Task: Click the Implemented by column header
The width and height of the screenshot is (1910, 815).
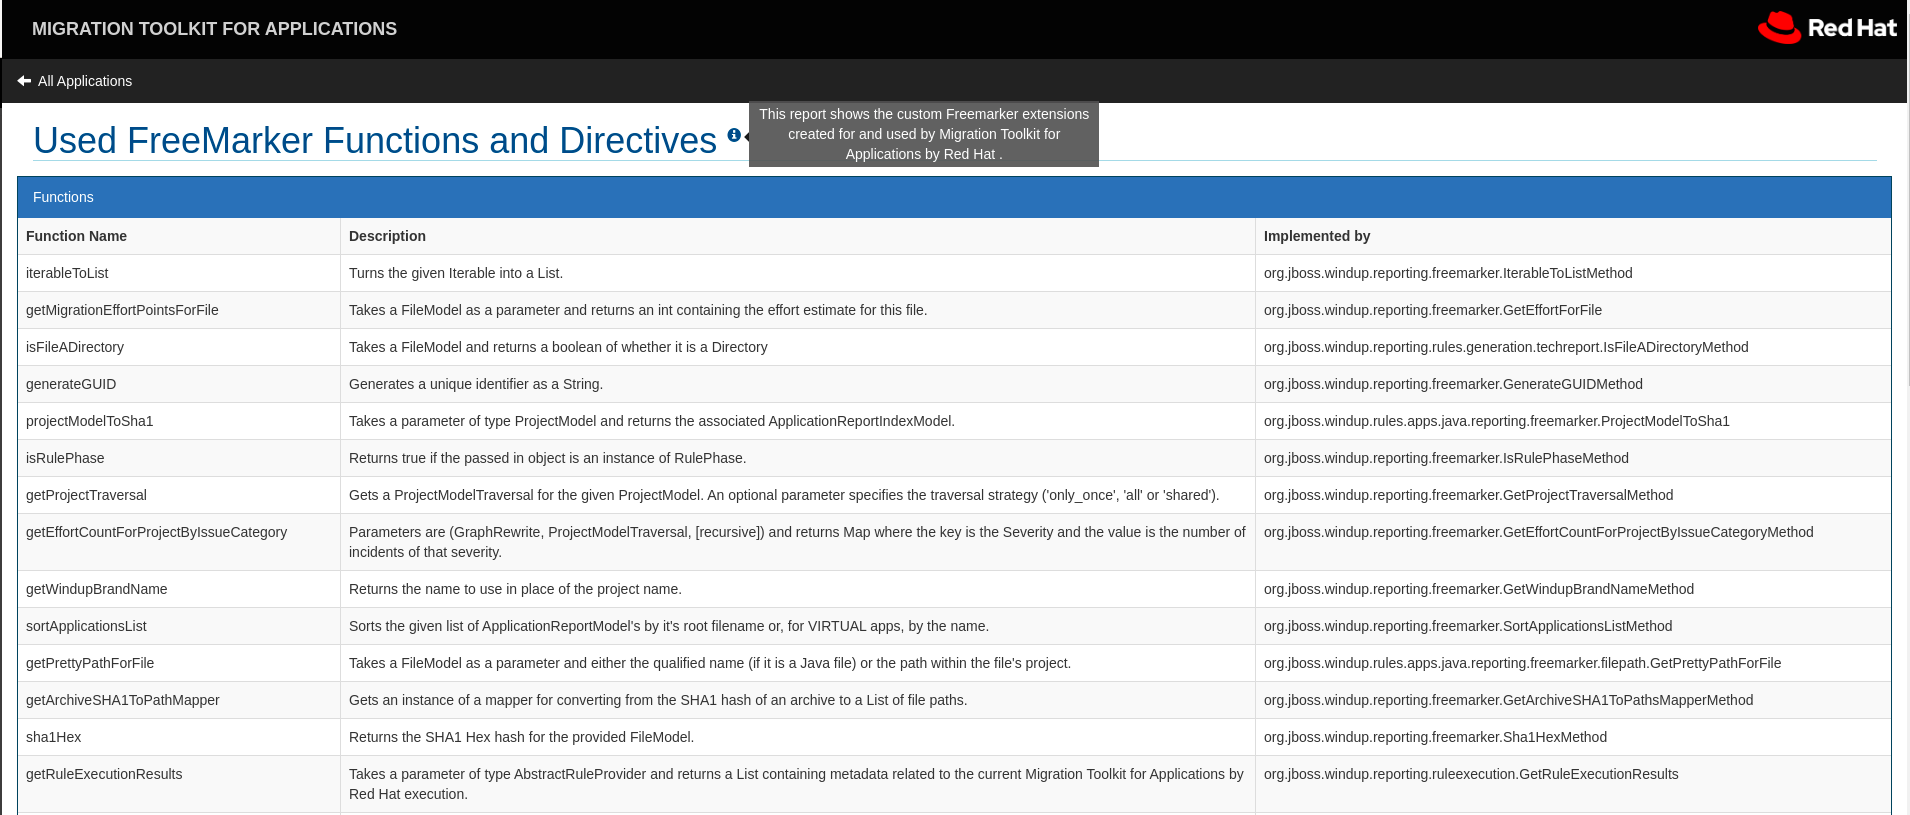Action: coord(1317,236)
